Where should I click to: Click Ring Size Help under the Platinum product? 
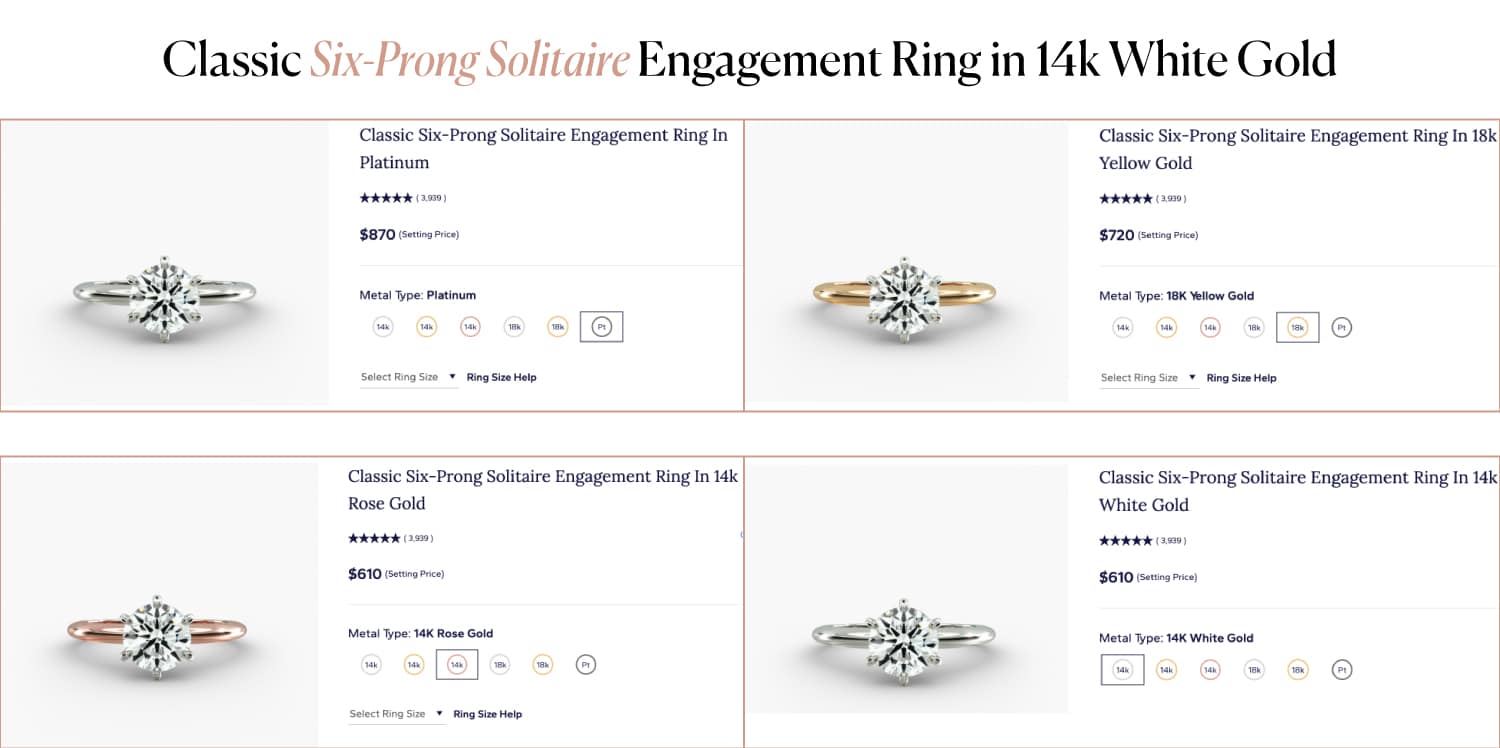501,377
